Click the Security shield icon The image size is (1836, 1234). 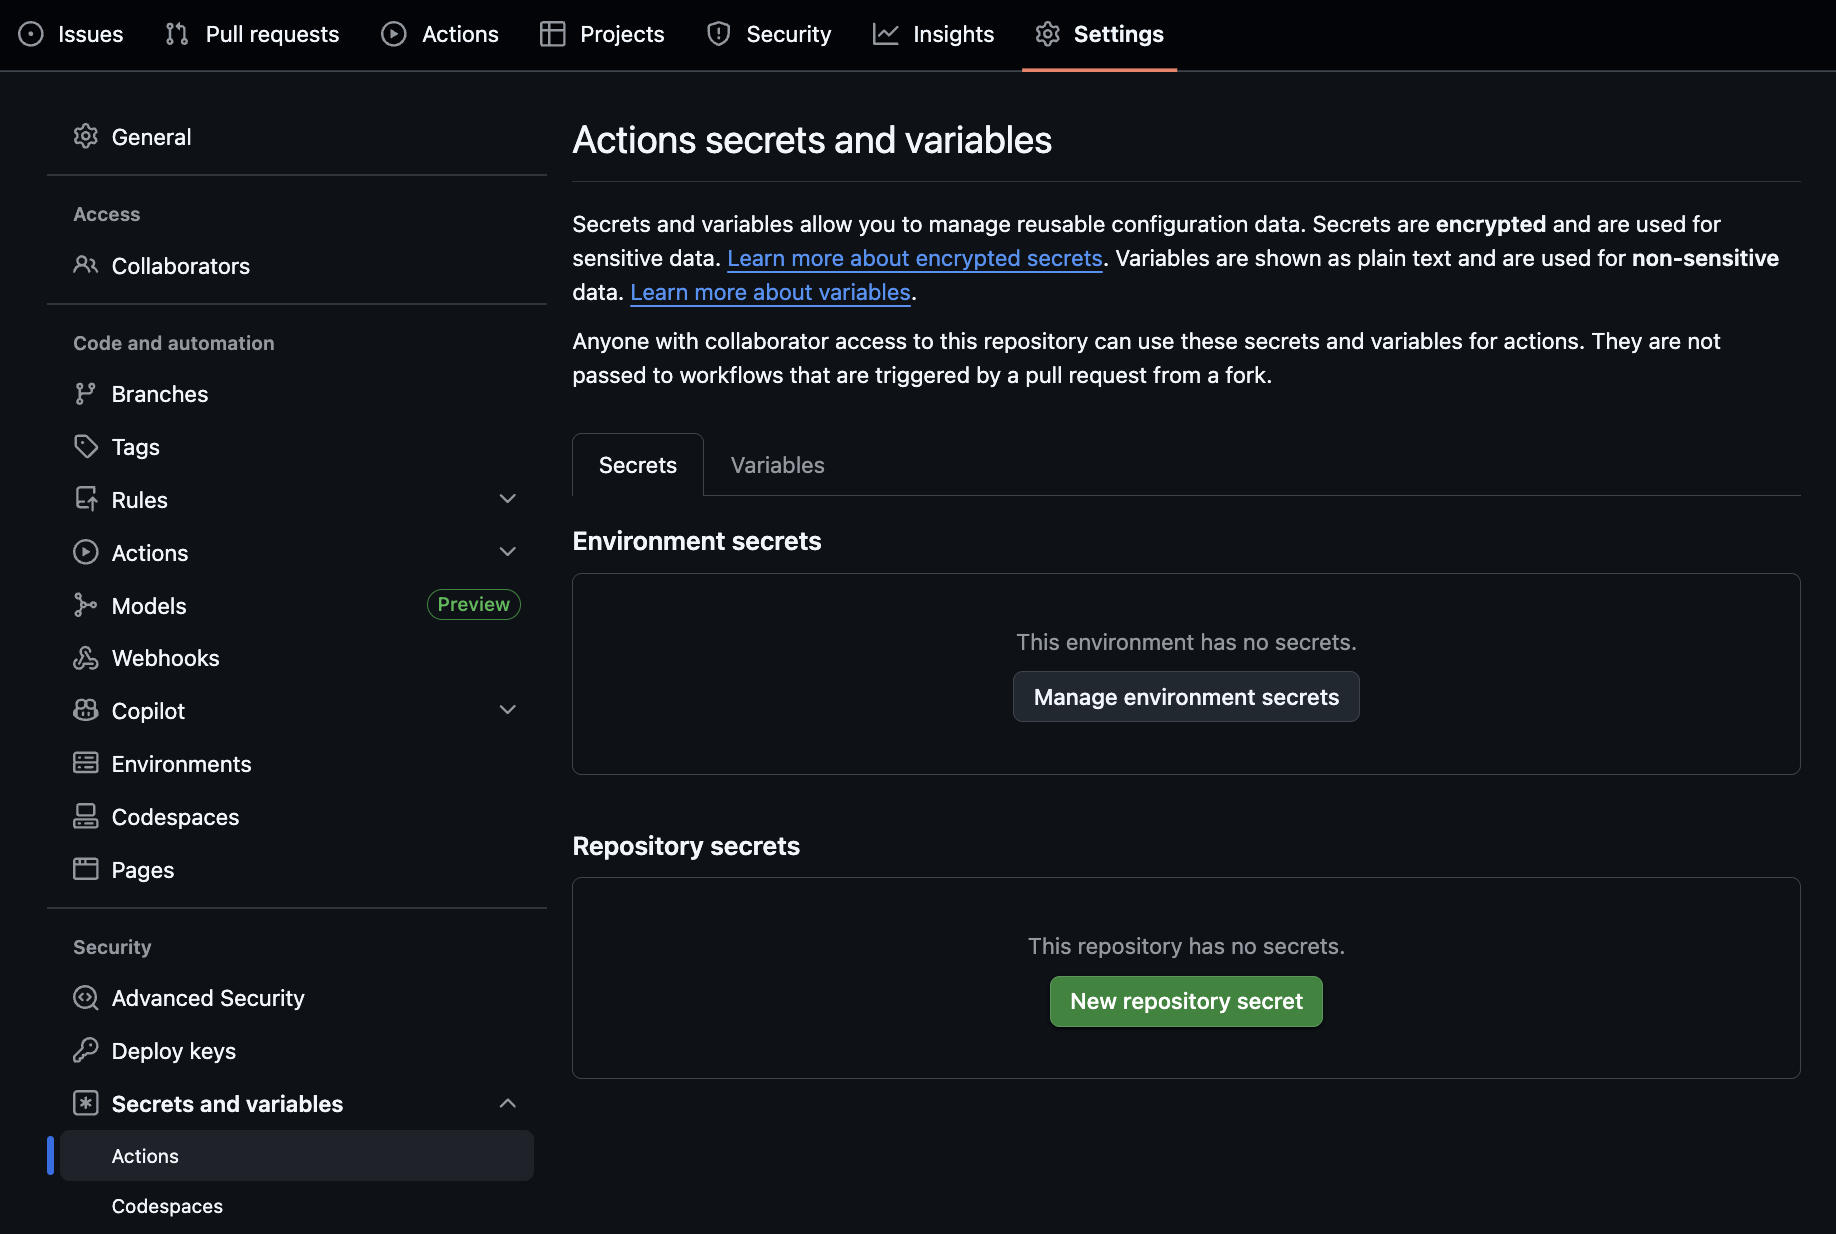click(x=718, y=33)
